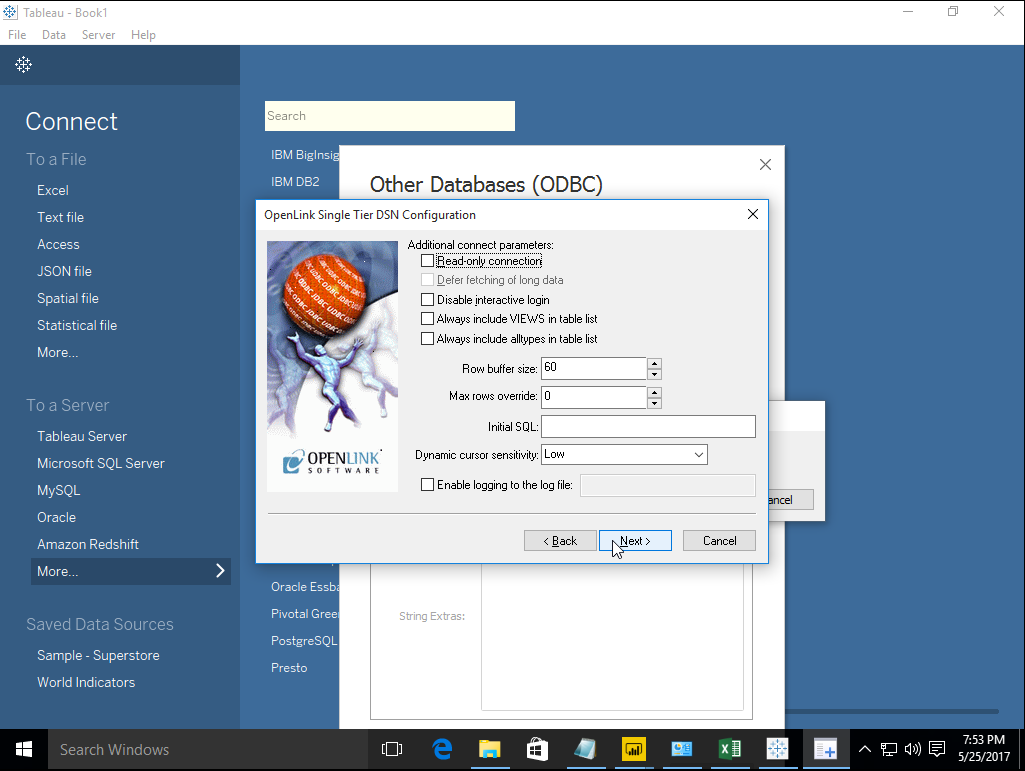Connect to Tableau Server
The width and height of the screenshot is (1025, 771).
[82, 436]
